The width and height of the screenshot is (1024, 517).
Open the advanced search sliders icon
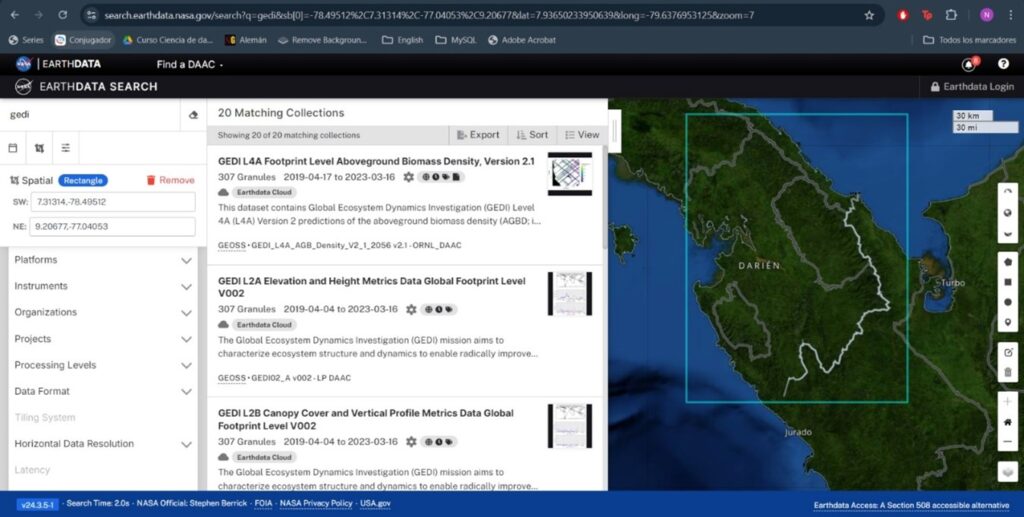65,148
